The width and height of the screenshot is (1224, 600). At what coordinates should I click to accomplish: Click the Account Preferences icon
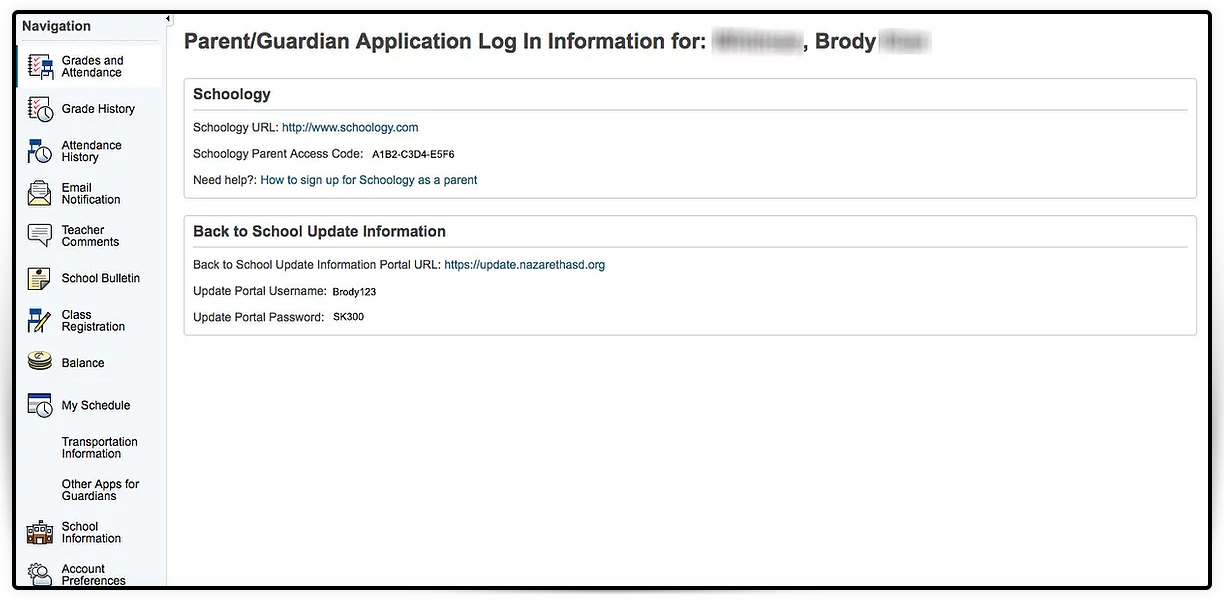click(40, 574)
